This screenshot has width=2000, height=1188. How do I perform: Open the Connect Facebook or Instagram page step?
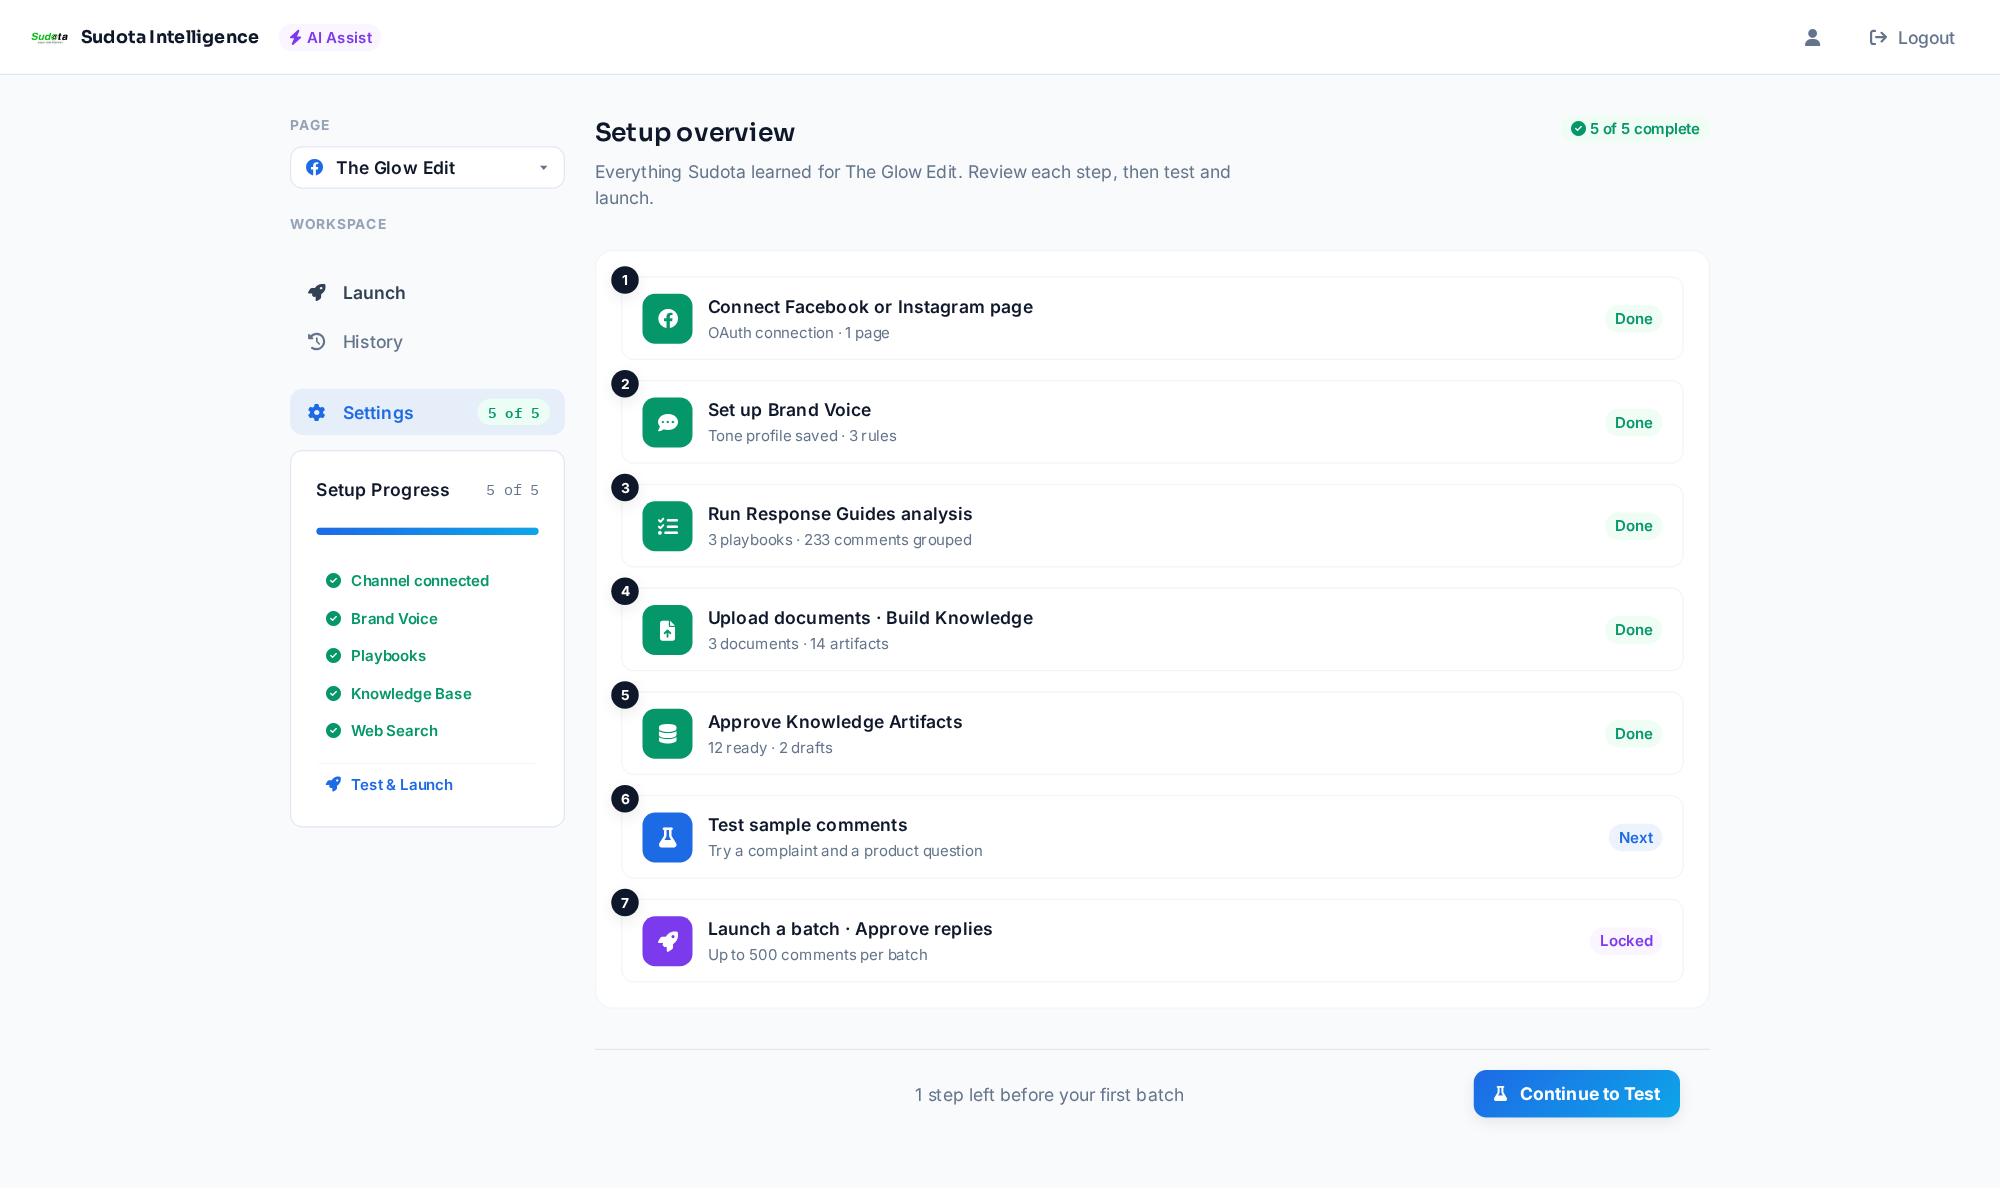point(1152,318)
